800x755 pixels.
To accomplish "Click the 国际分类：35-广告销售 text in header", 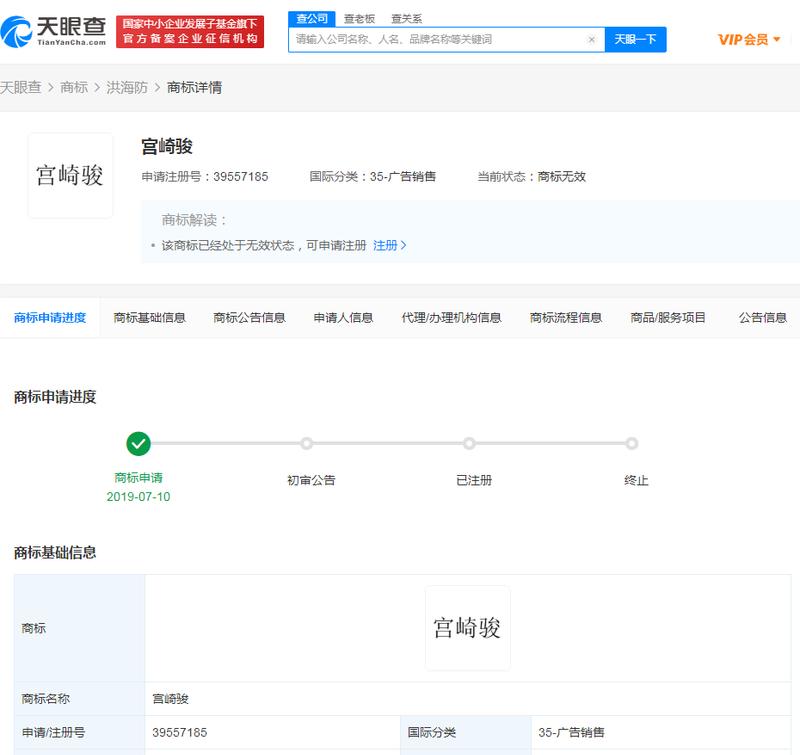I will tap(372, 177).
